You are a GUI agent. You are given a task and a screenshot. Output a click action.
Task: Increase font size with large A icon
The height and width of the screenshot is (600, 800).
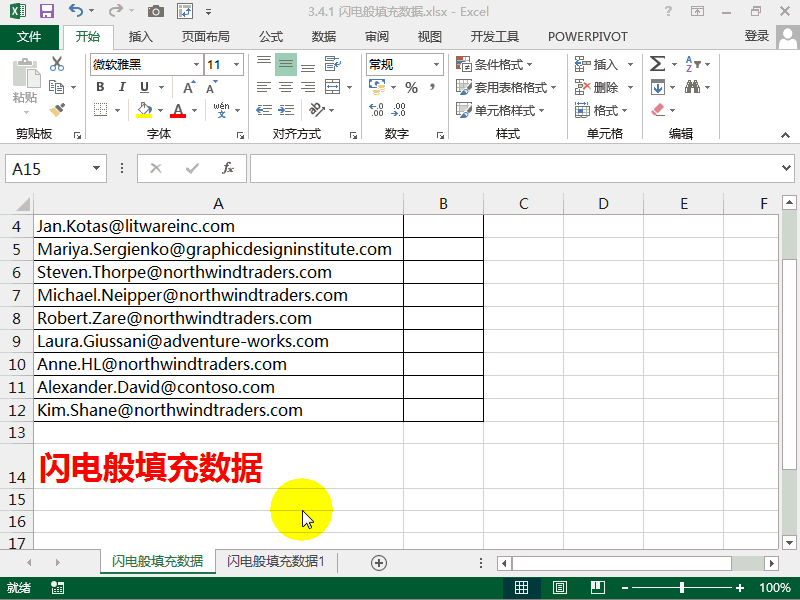189,87
